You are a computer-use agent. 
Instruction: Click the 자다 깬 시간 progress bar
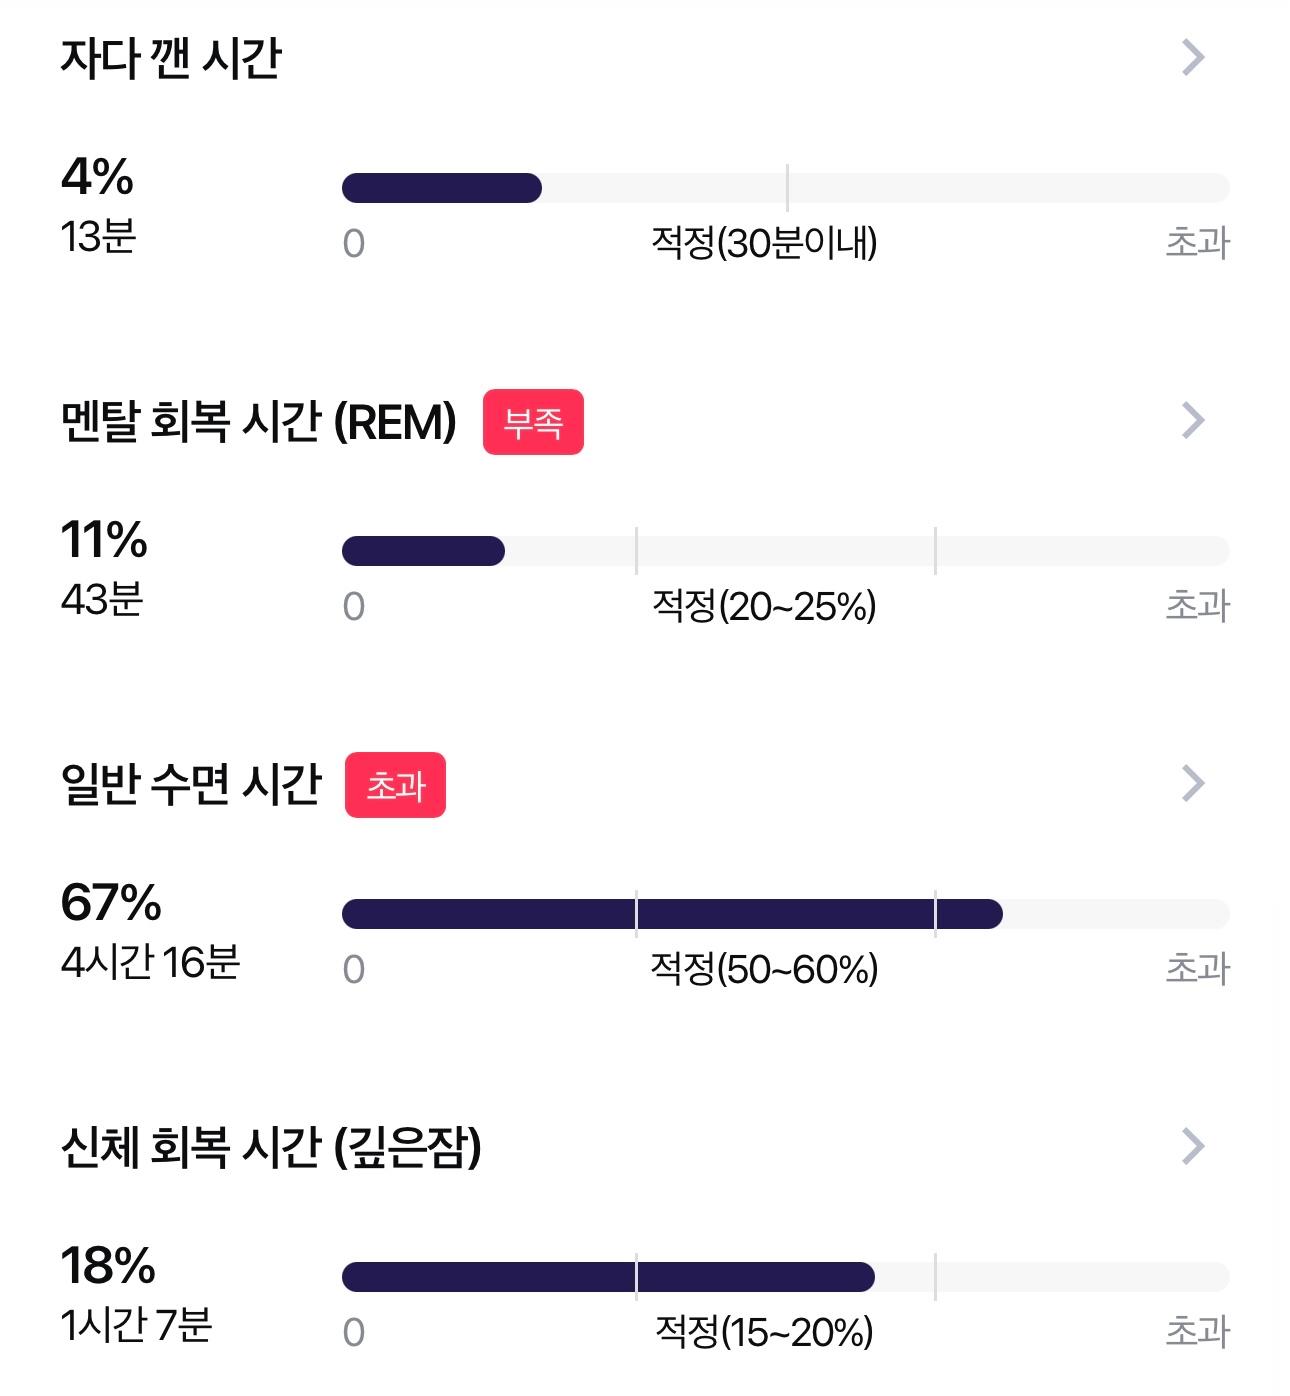pos(786,188)
